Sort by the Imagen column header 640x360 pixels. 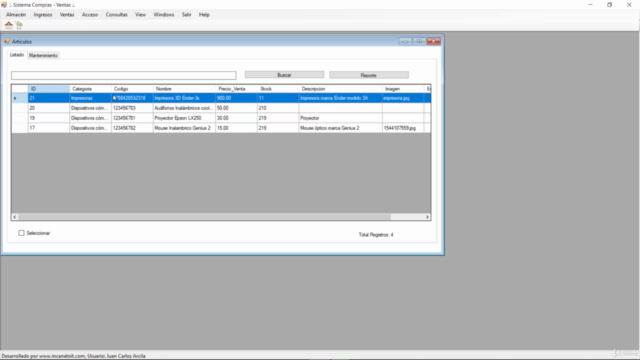click(403, 89)
